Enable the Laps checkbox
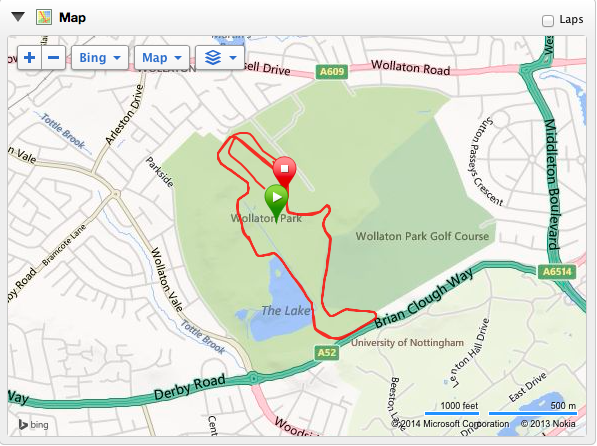The image size is (597, 446). click(x=548, y=21)
